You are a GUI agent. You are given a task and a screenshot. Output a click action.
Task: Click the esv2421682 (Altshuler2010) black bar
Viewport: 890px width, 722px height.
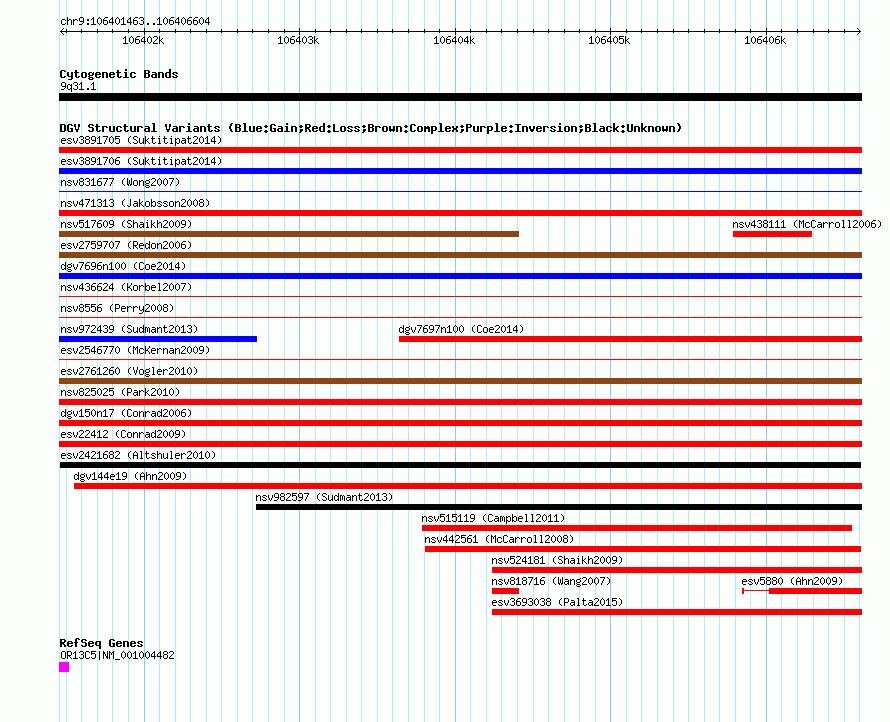[x=460, y=465]
